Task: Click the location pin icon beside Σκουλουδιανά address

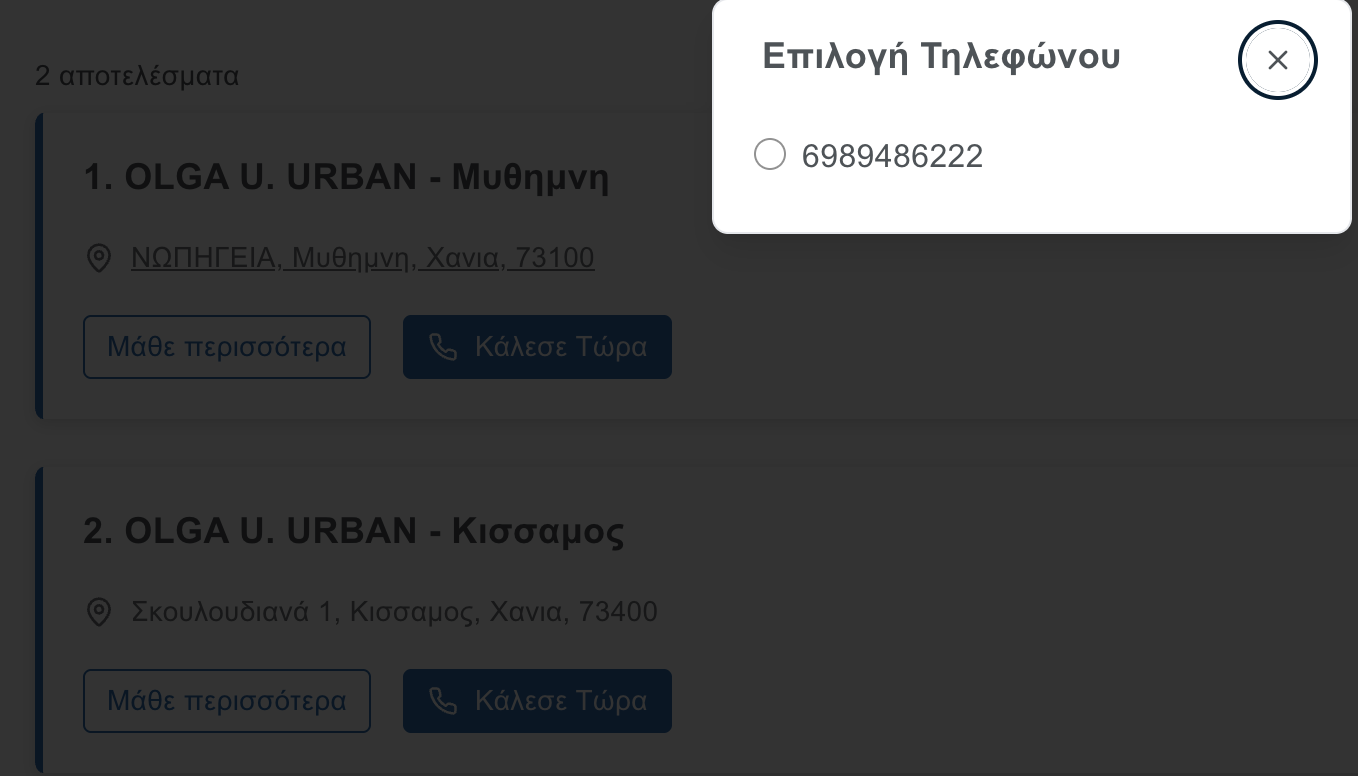Action: 98,612
